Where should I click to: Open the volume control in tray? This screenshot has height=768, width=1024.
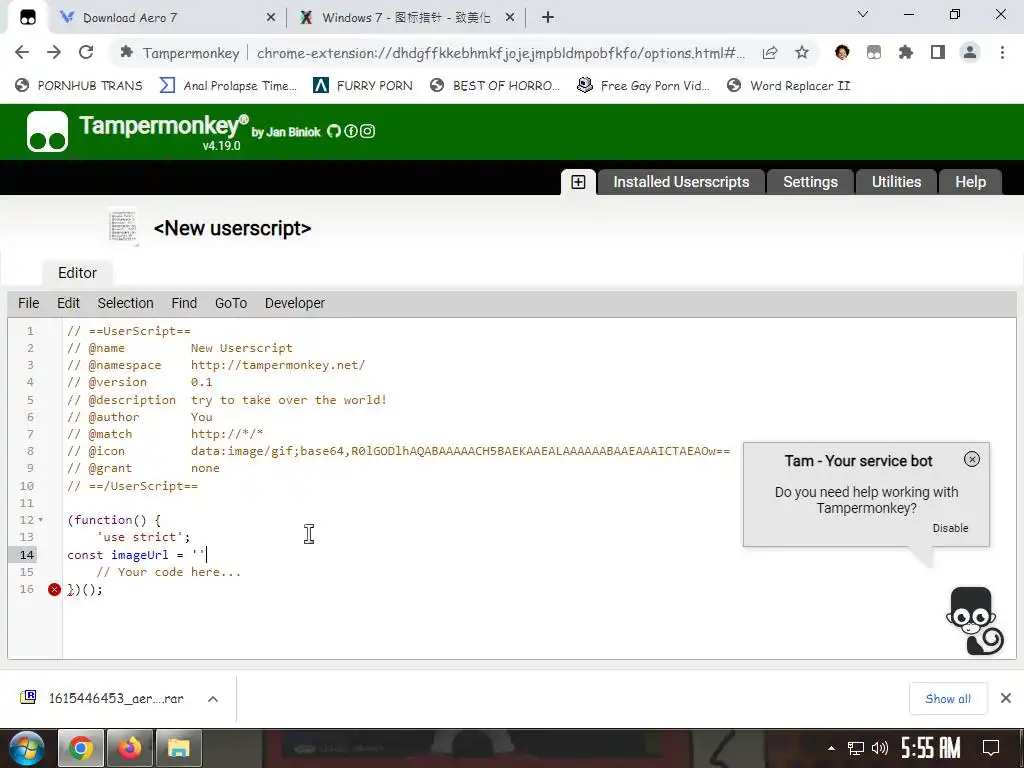(880, 748)
